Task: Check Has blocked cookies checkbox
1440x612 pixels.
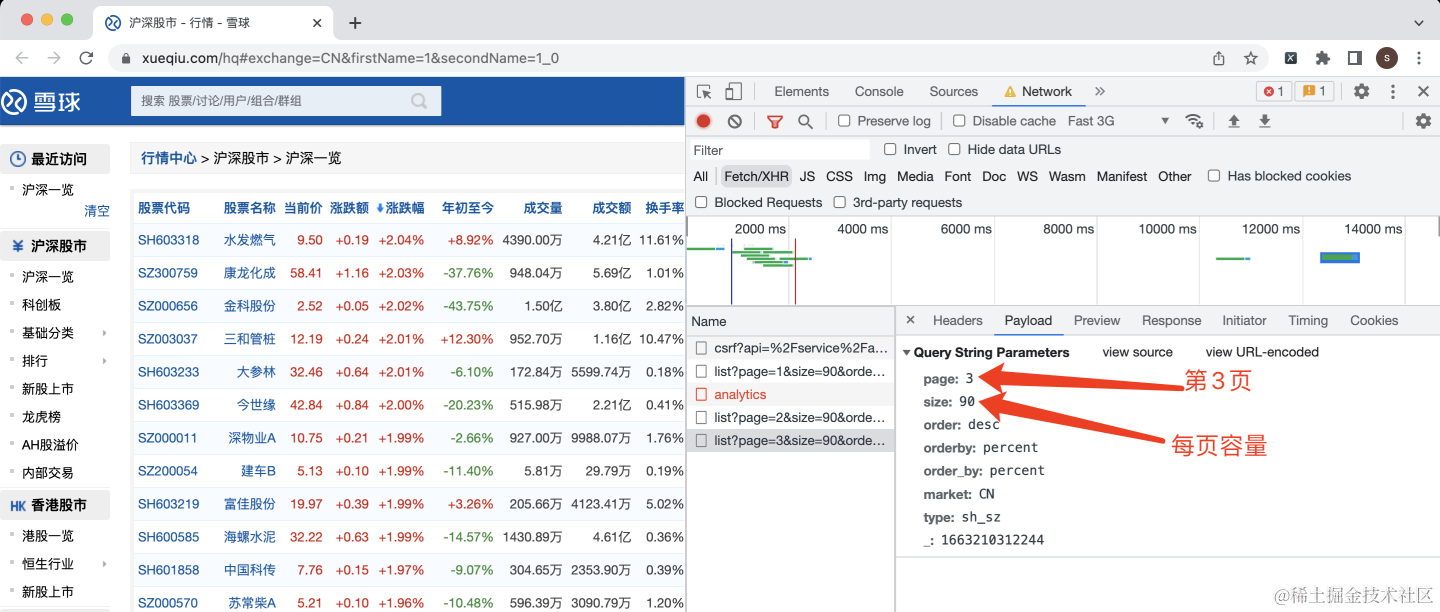Action: tap(1214, 176)
